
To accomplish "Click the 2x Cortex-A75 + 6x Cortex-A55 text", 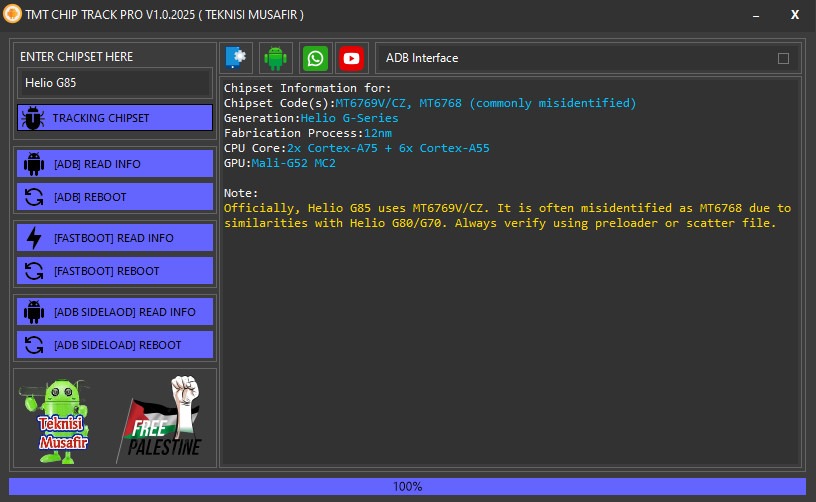I will pyautogui.click(x=388, y=148).
